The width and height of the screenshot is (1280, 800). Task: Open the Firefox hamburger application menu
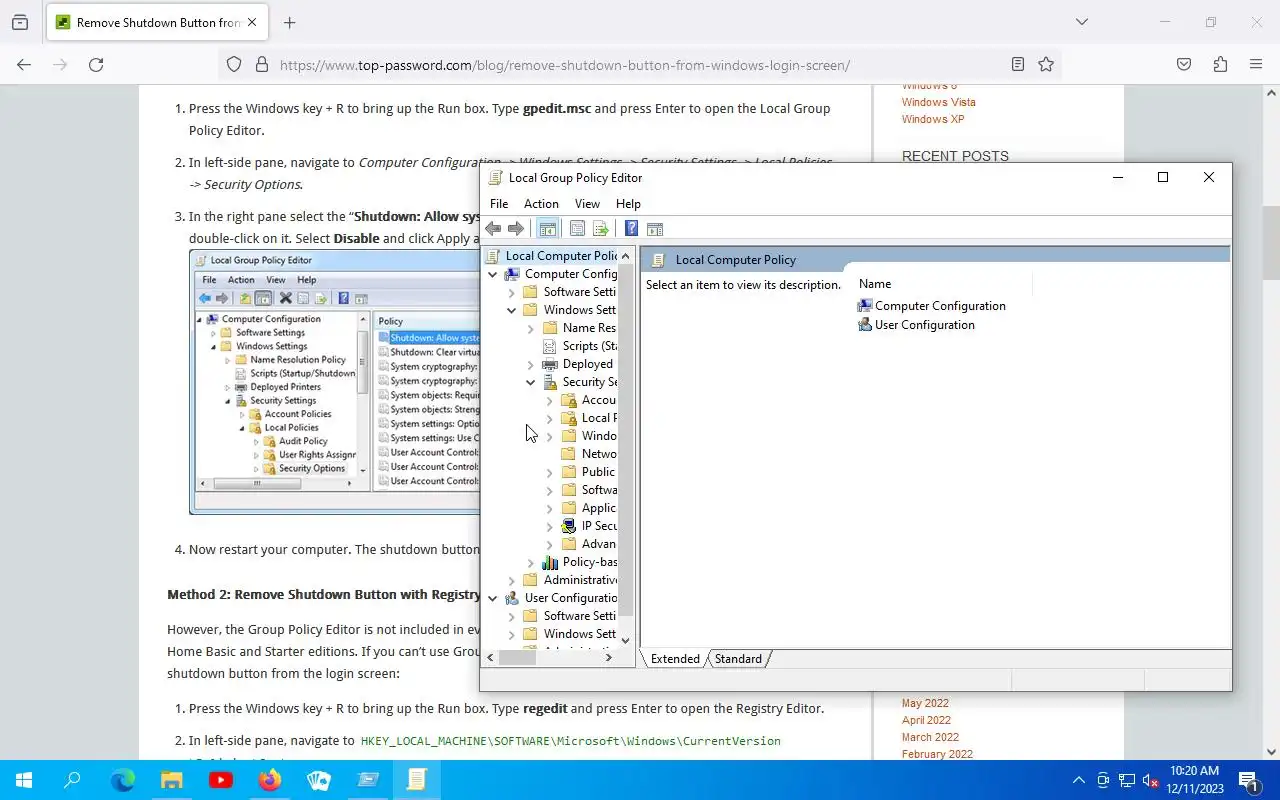coord(1256,64)
